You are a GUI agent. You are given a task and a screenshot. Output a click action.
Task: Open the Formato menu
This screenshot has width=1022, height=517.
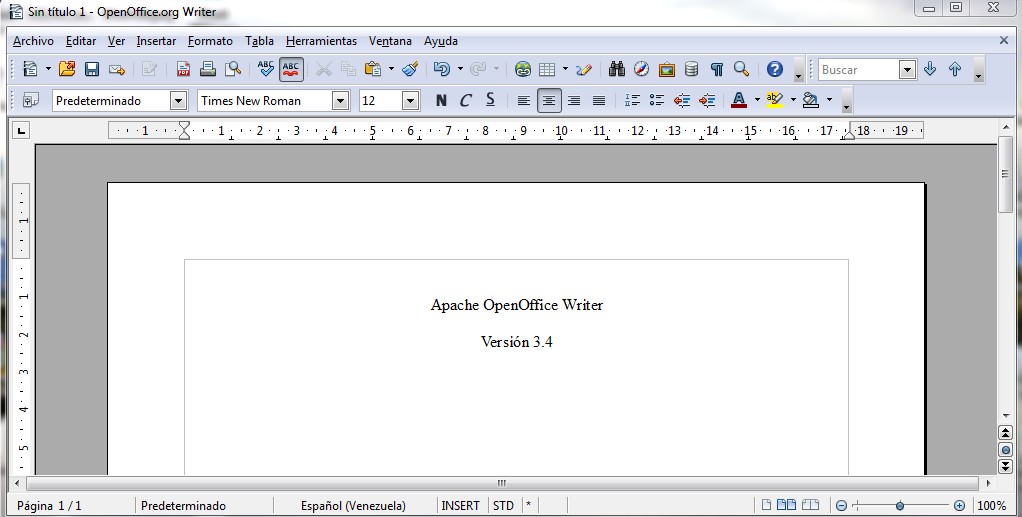(x=210, y=41)
